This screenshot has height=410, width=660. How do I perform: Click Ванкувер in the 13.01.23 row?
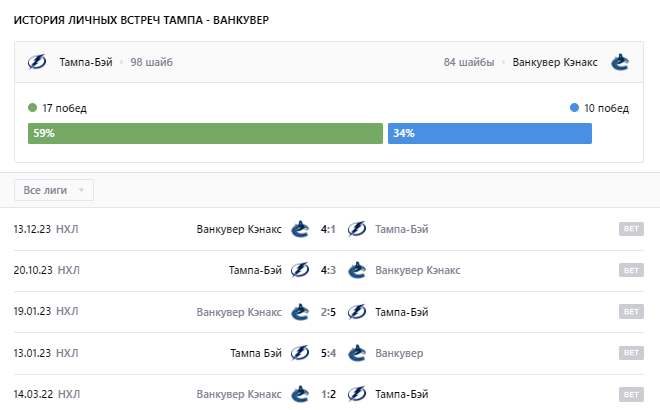point(399,353)
